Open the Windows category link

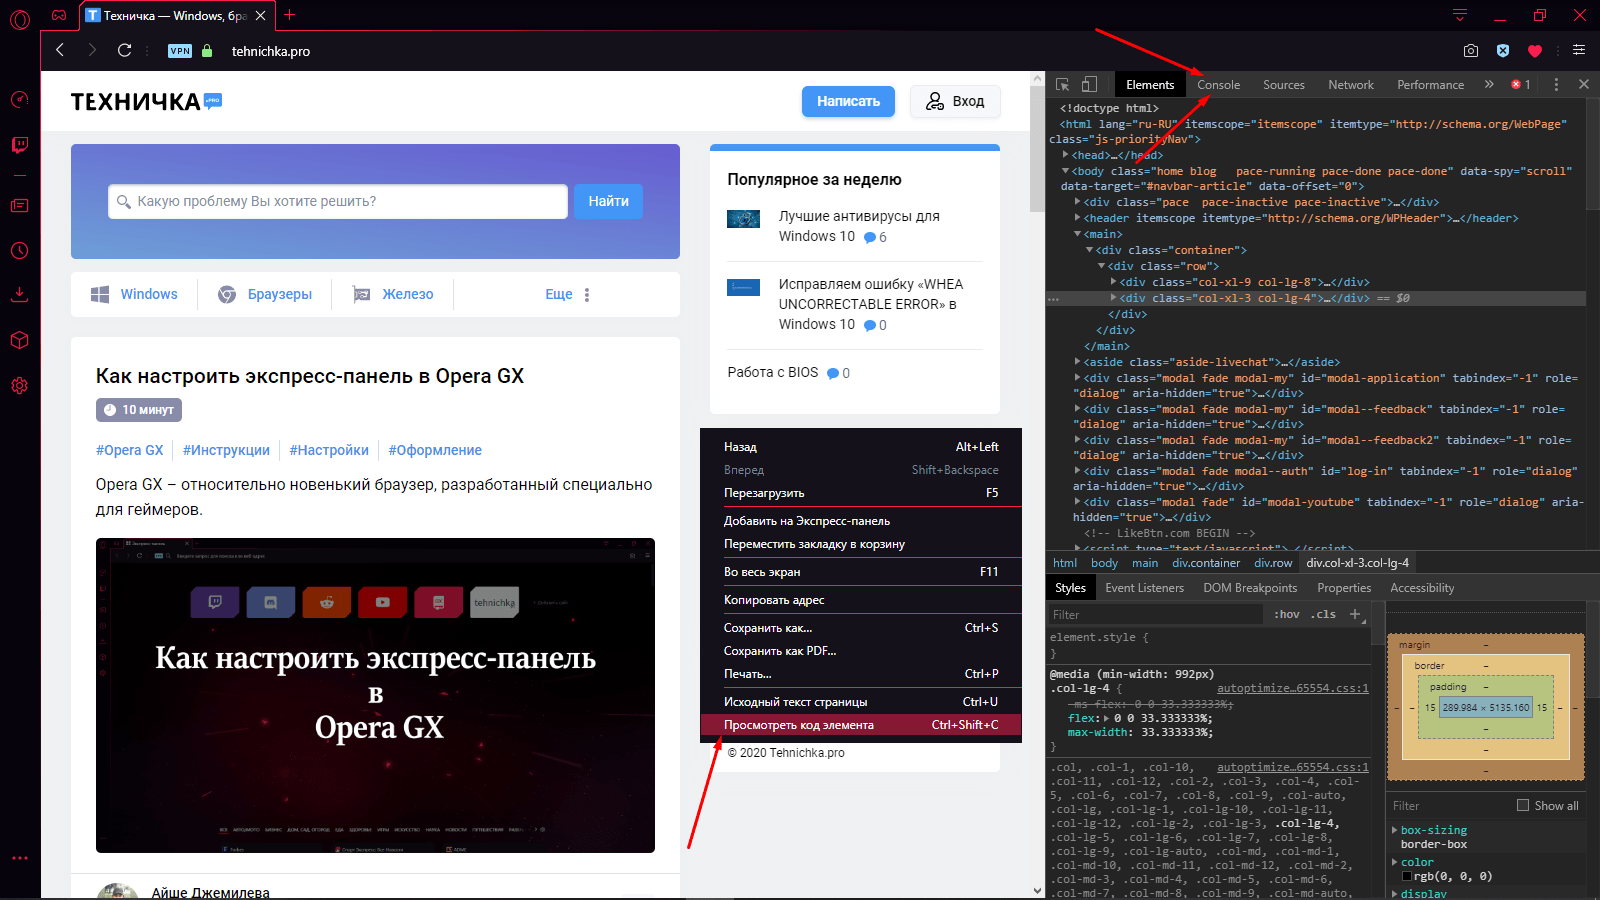point(134,294)
